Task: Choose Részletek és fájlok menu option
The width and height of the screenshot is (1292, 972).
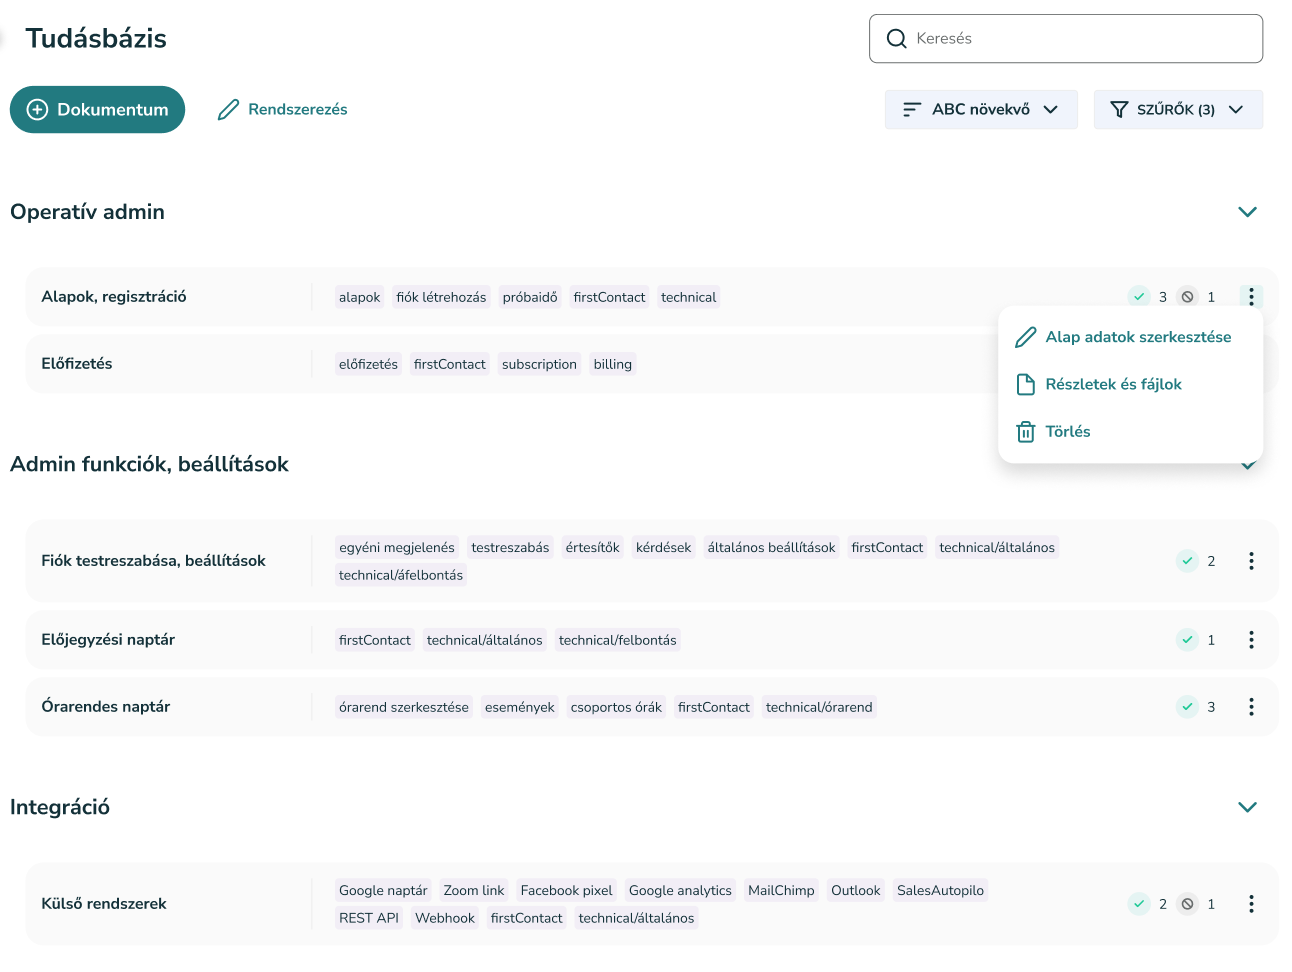Action: pyautogui.click(x=1112, y=384)
